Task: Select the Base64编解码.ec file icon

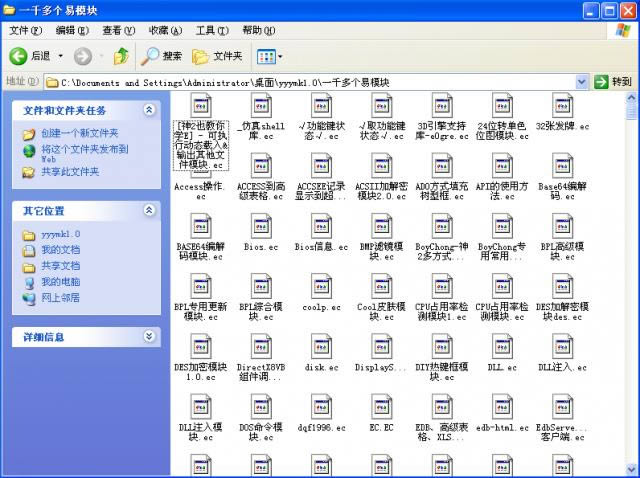Action: [x=562, y=166]
